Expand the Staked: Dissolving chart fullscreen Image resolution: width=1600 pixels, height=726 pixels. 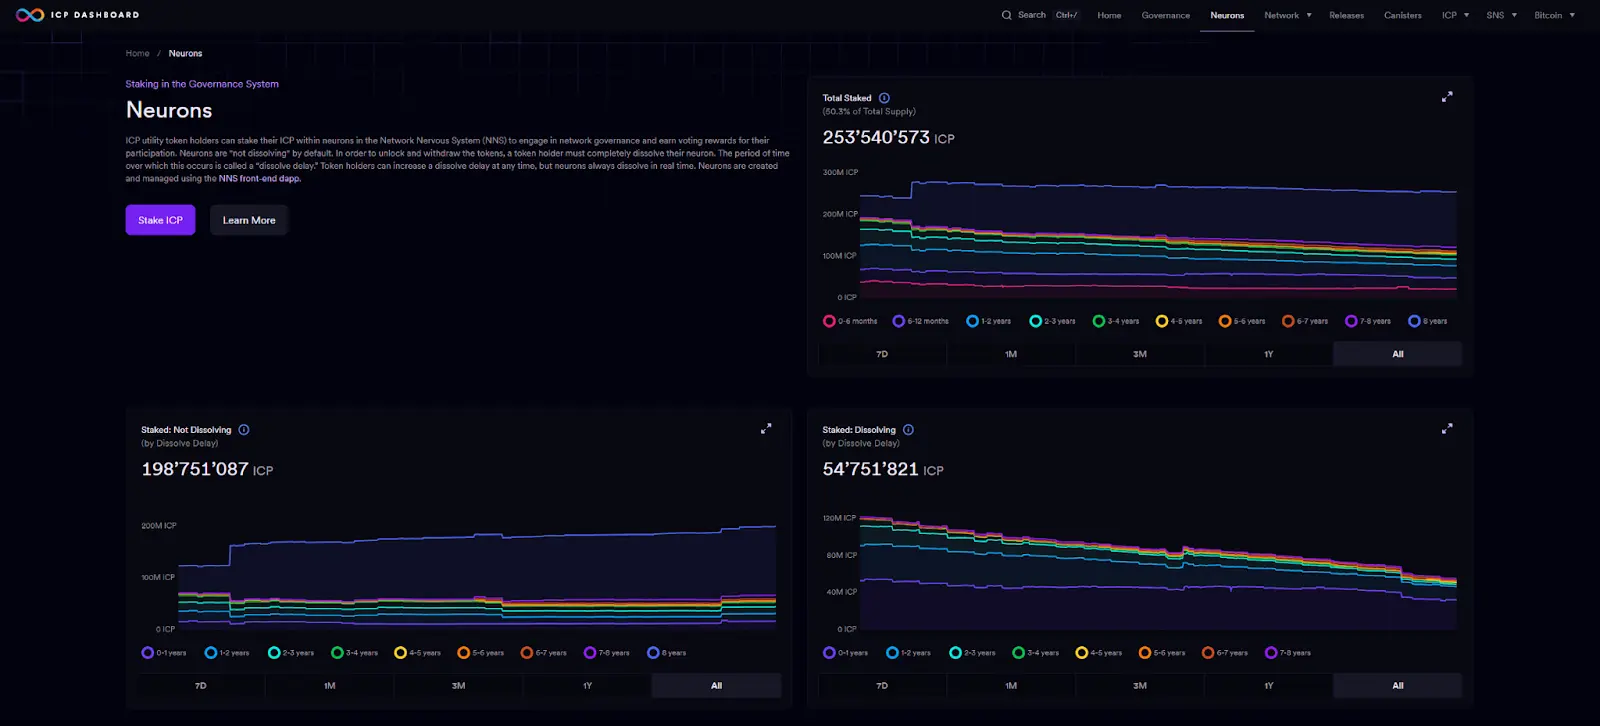[x=1447, y=428]
